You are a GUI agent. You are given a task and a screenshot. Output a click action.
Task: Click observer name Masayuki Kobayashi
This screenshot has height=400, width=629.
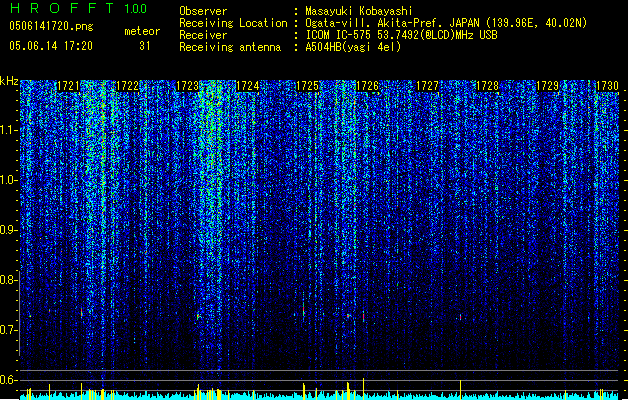(x=359, y=11)
